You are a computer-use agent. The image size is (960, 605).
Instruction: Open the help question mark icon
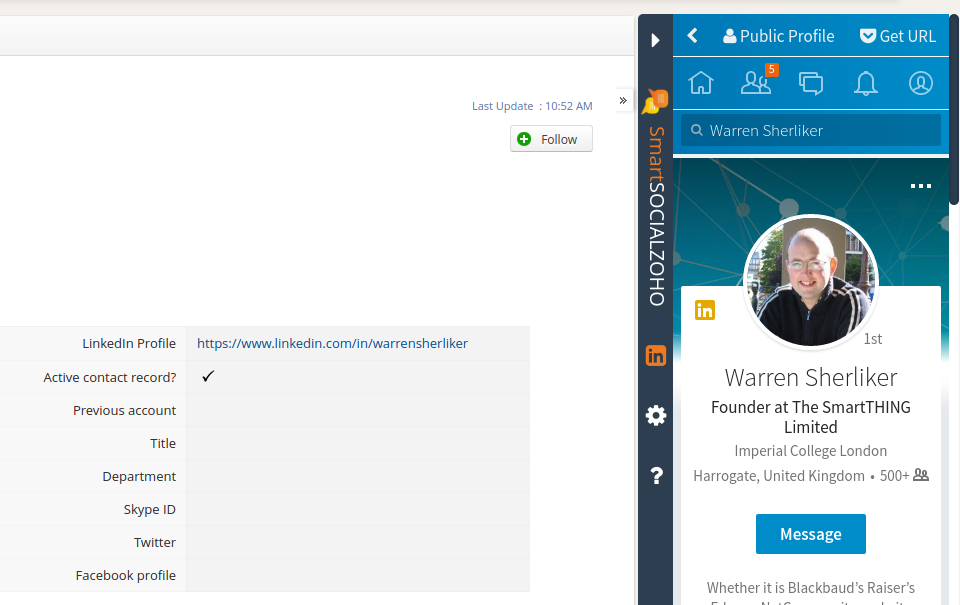pyautogui.click(x=656, y=476)
